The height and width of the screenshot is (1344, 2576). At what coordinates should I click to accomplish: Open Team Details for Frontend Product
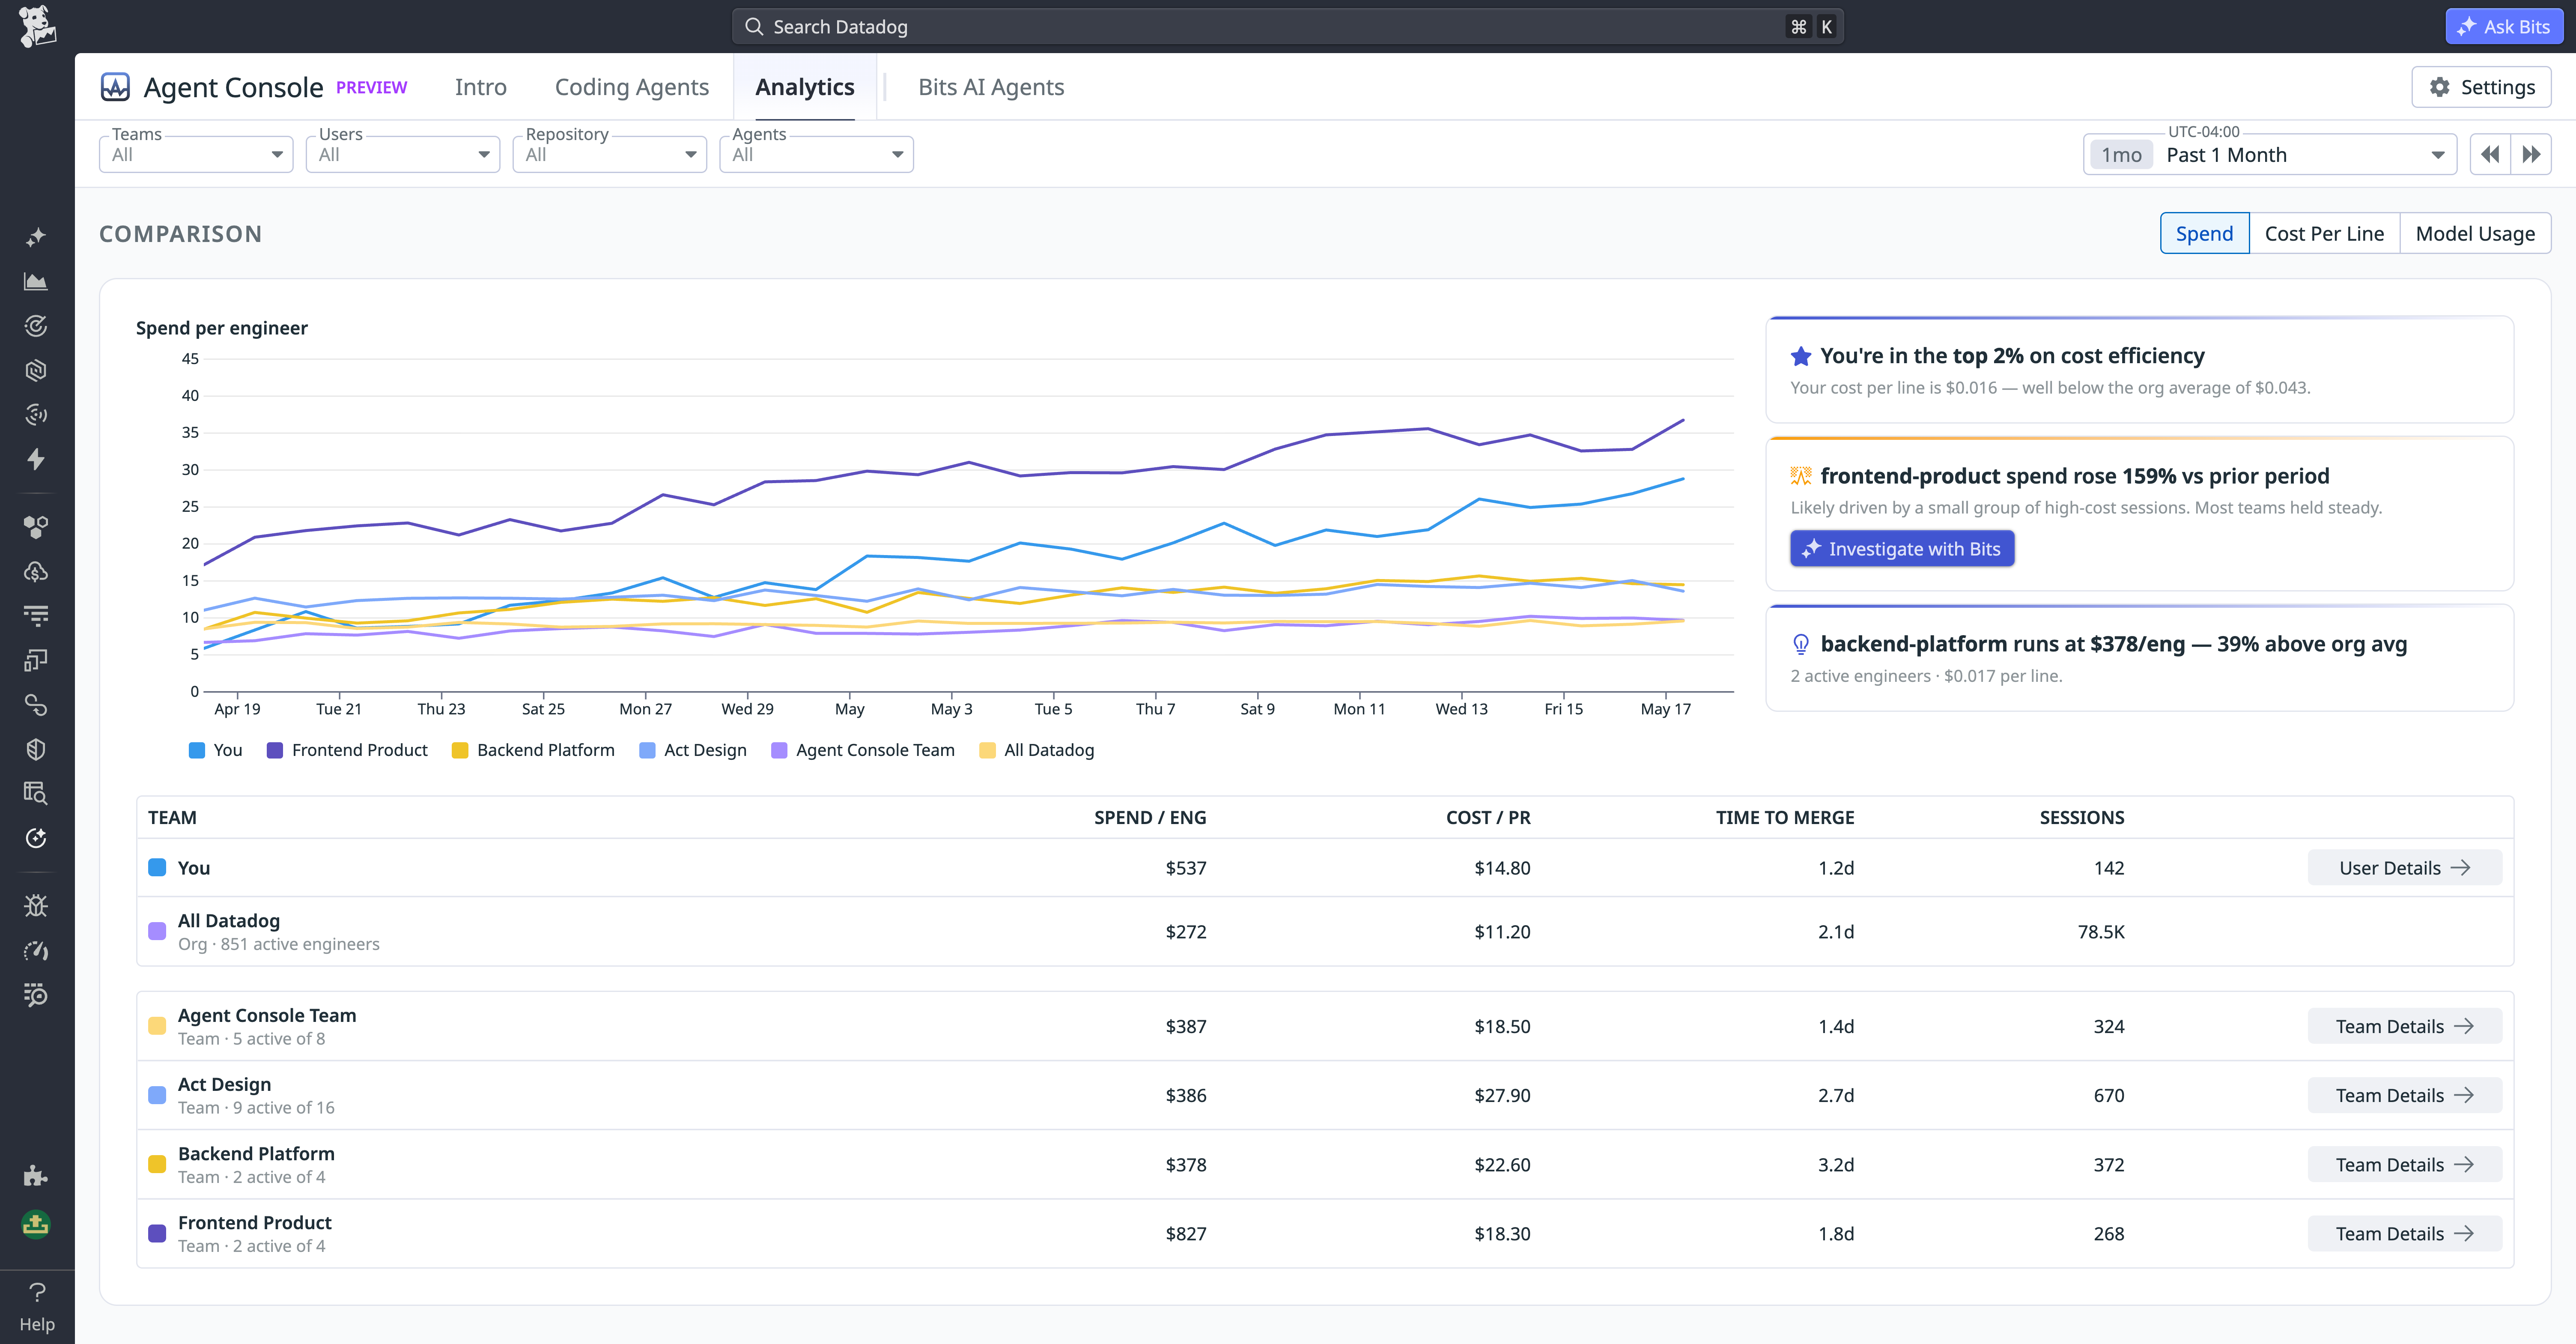[x=2405, y=1233]
